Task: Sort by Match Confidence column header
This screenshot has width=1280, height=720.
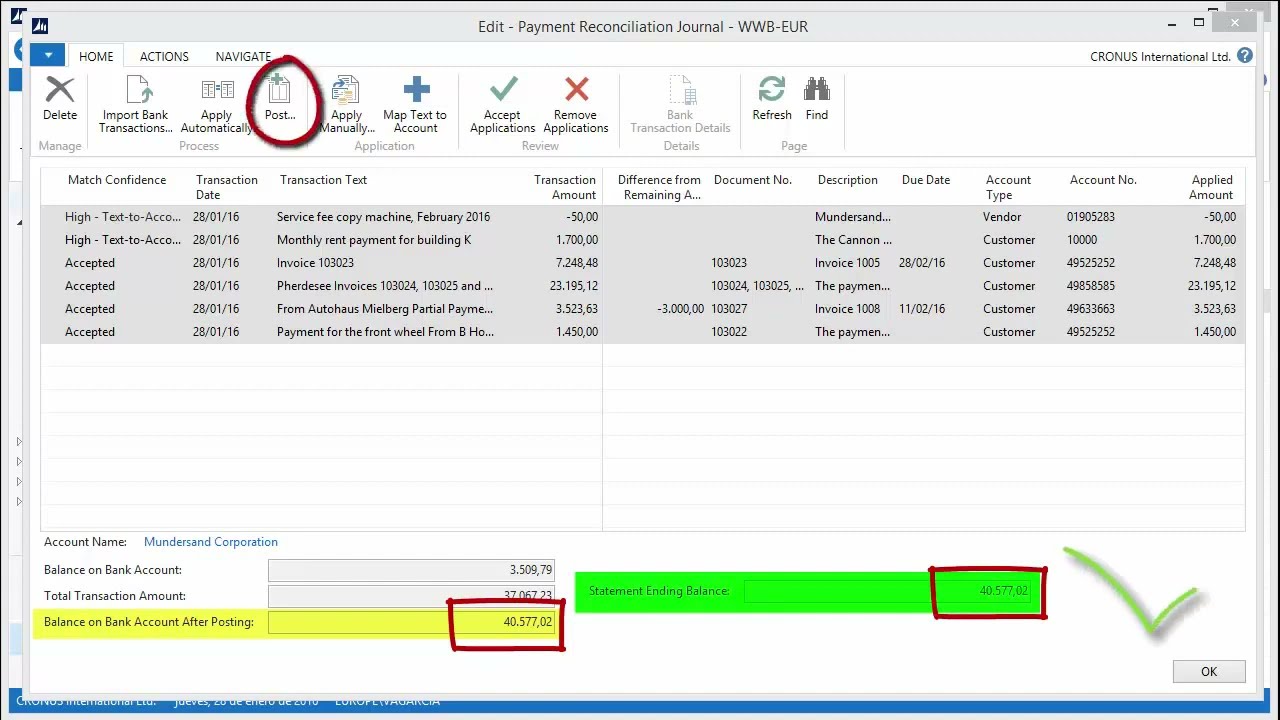Action: [x=117, y=180]
